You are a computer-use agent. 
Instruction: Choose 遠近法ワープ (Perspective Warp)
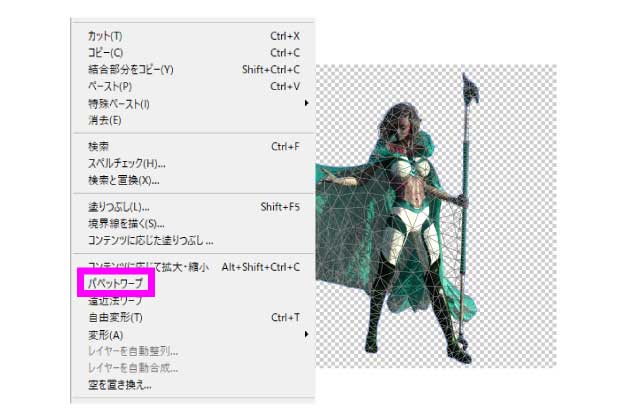coord(115,299)
